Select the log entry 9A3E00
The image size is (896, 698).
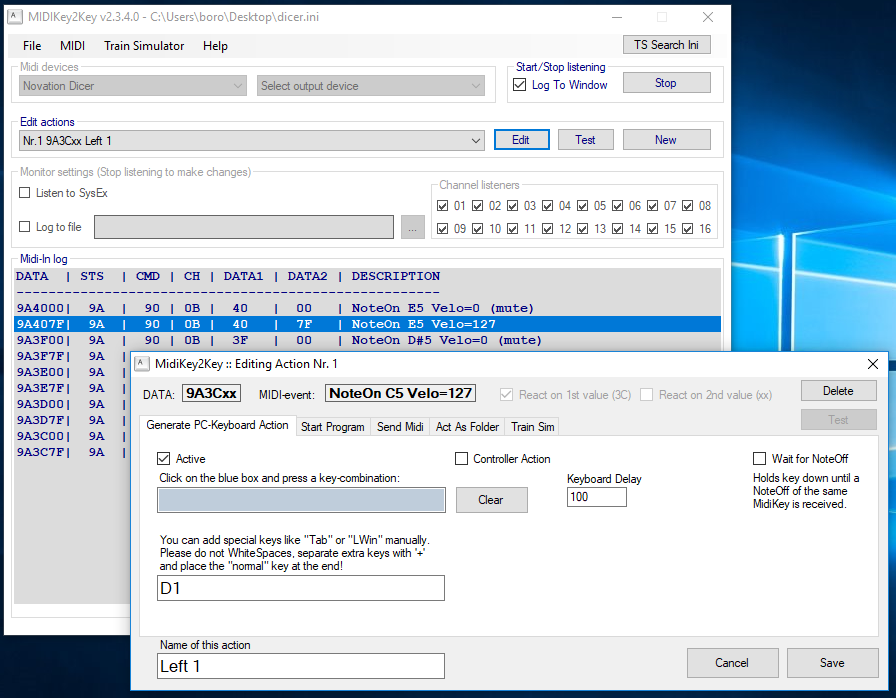point(72,372)
